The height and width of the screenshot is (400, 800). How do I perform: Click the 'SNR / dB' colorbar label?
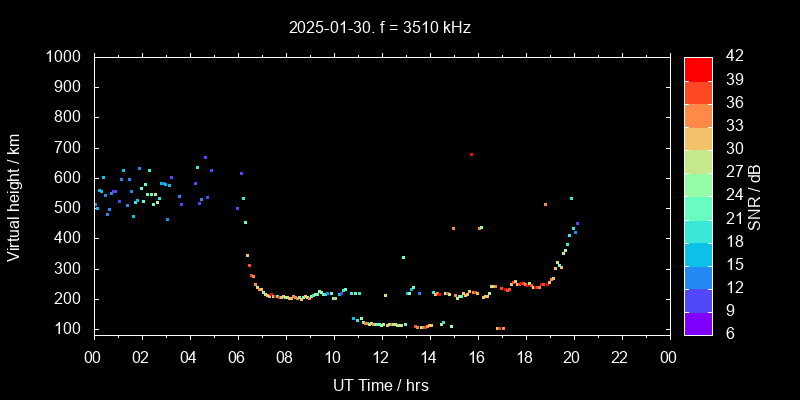(754, 195)
